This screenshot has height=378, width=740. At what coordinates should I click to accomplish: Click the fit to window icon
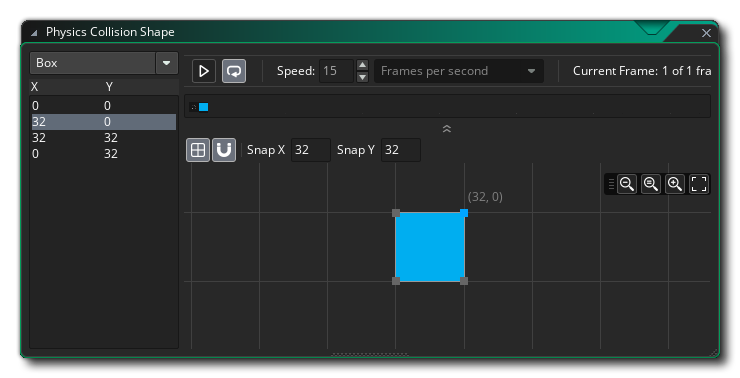699,184
